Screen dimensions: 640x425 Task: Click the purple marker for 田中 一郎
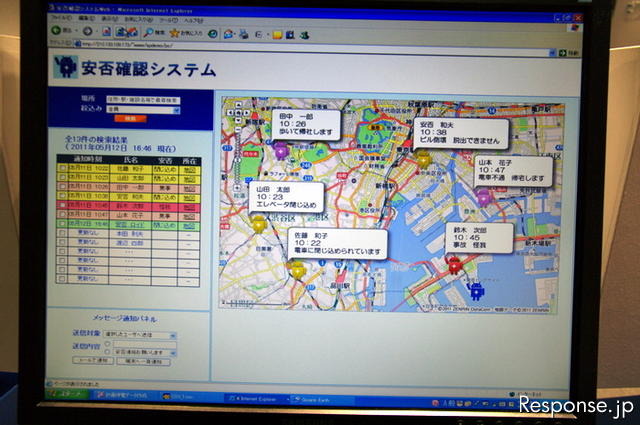281,151
